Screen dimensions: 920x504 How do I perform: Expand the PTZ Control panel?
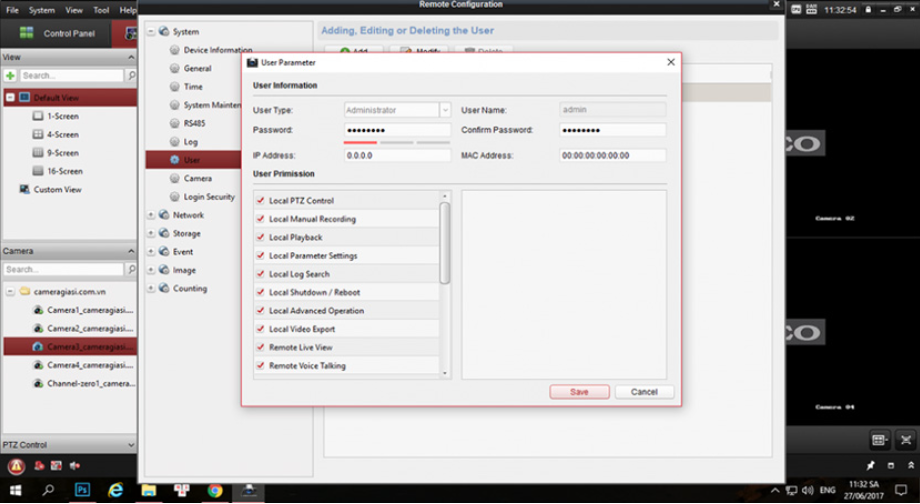point(130,445)
